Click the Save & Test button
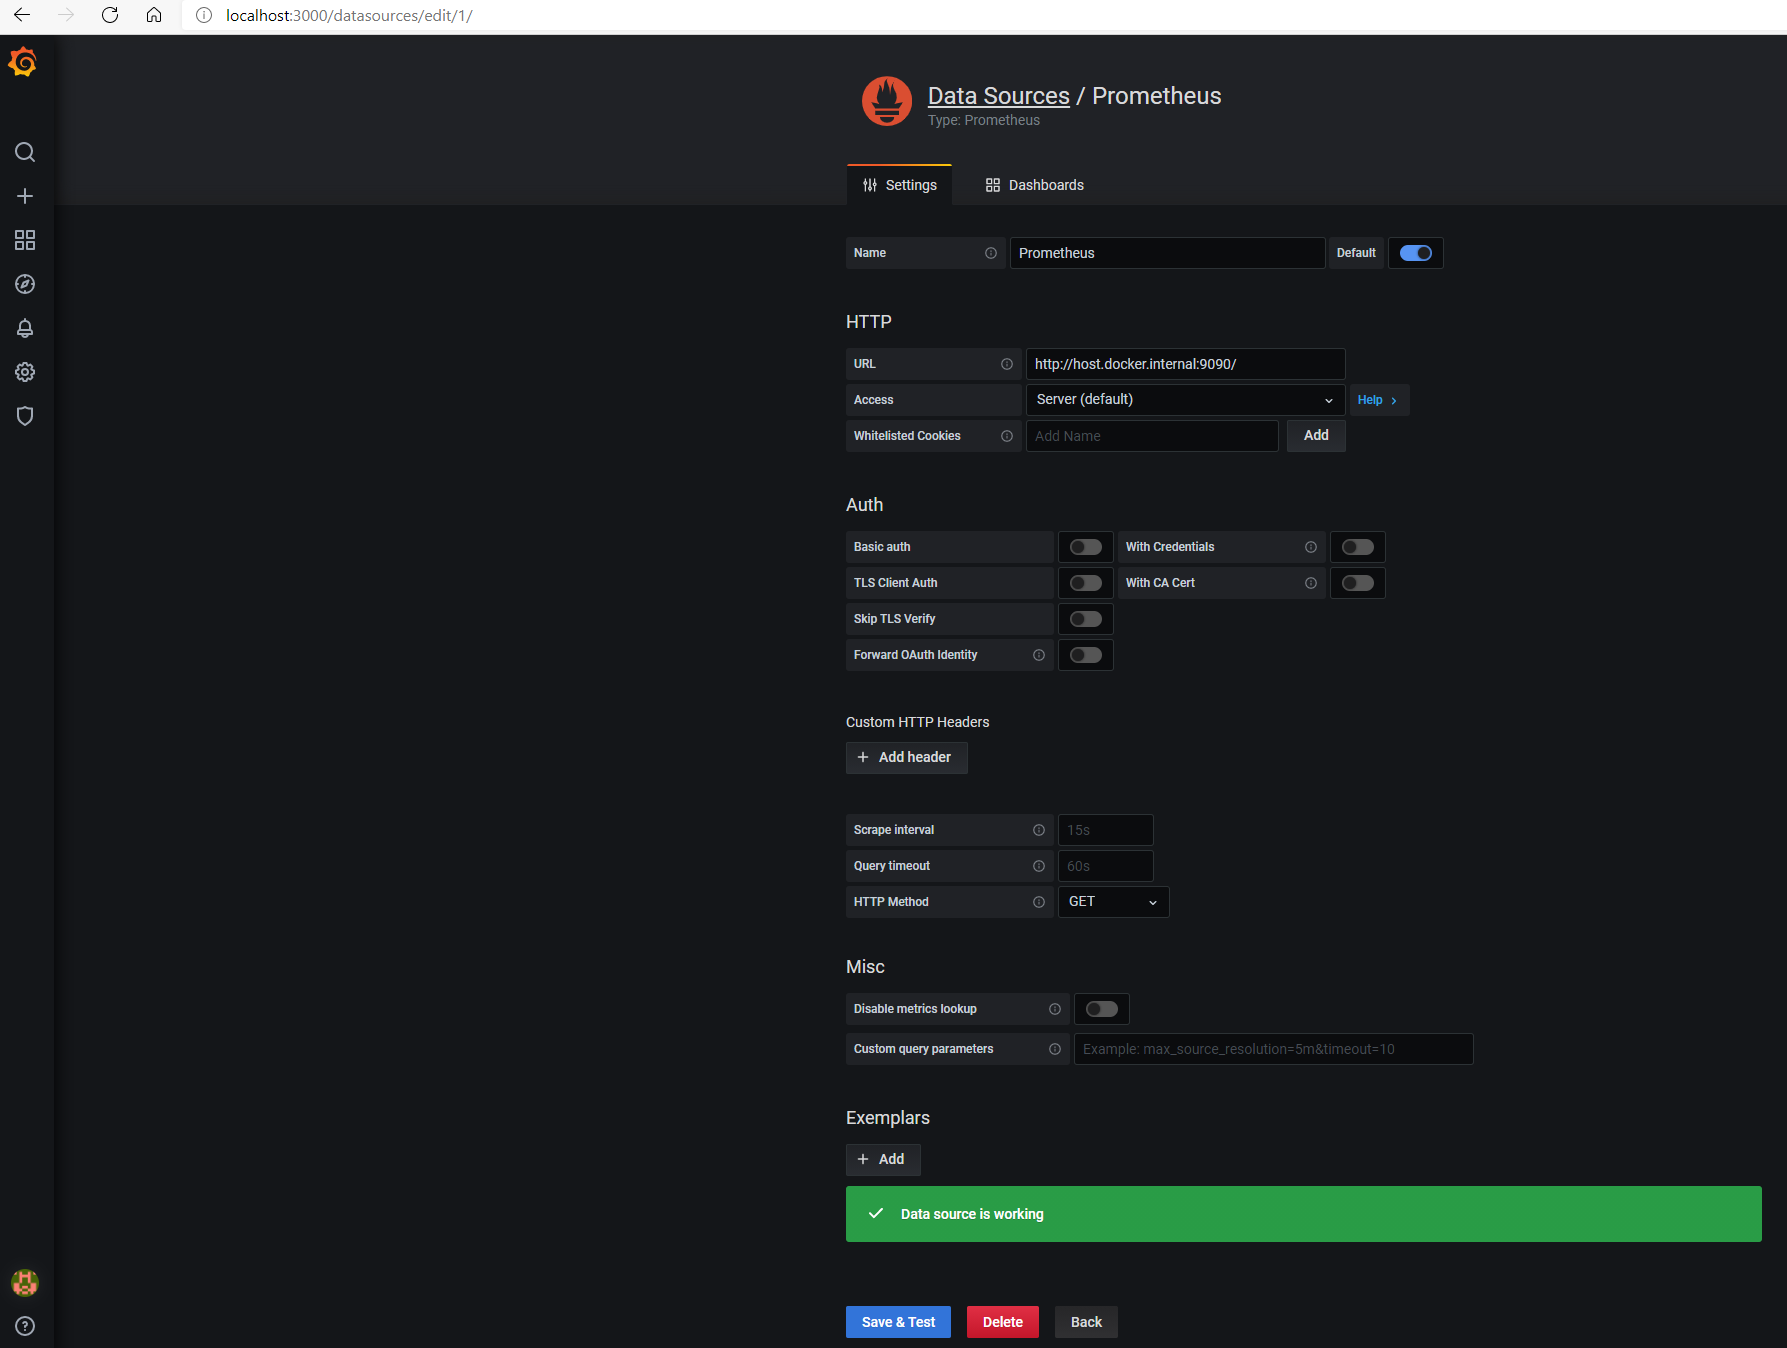1787x1348 pixels. pos(898,1322)
